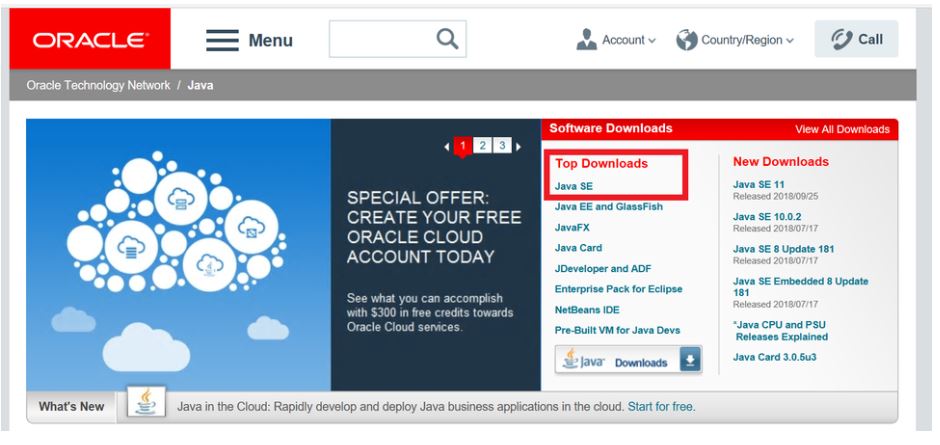Viewport: 940px width, 445px height.
Task: Advance carousel with right arrow
Action: click(x=519, y=146)
